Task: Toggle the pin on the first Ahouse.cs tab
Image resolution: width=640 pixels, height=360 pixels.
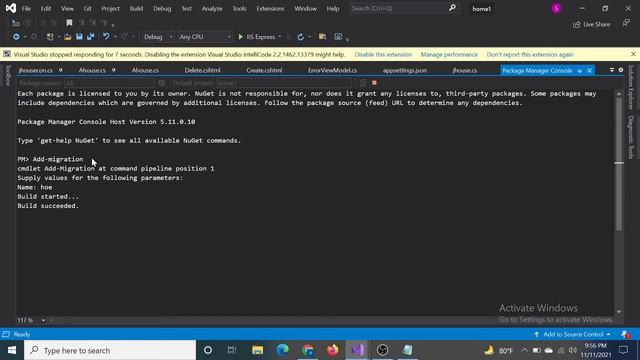Action: (113, 70)
